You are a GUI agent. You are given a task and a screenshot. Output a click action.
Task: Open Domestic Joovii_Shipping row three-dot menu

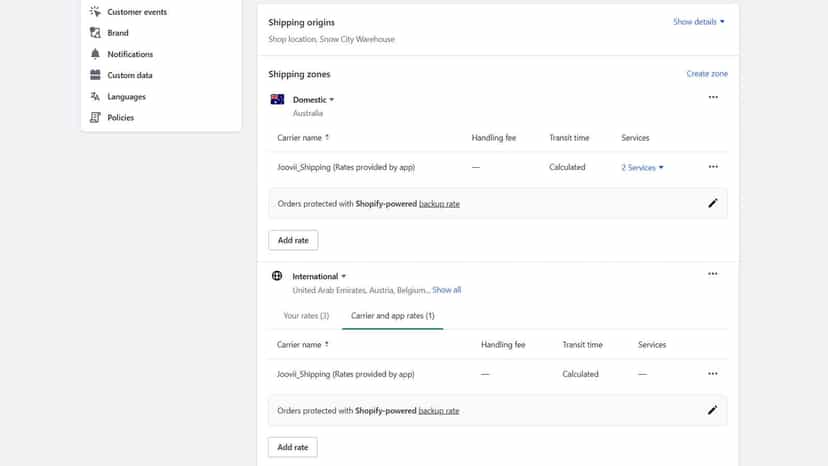pyautogui.click(x=713, y=167)
